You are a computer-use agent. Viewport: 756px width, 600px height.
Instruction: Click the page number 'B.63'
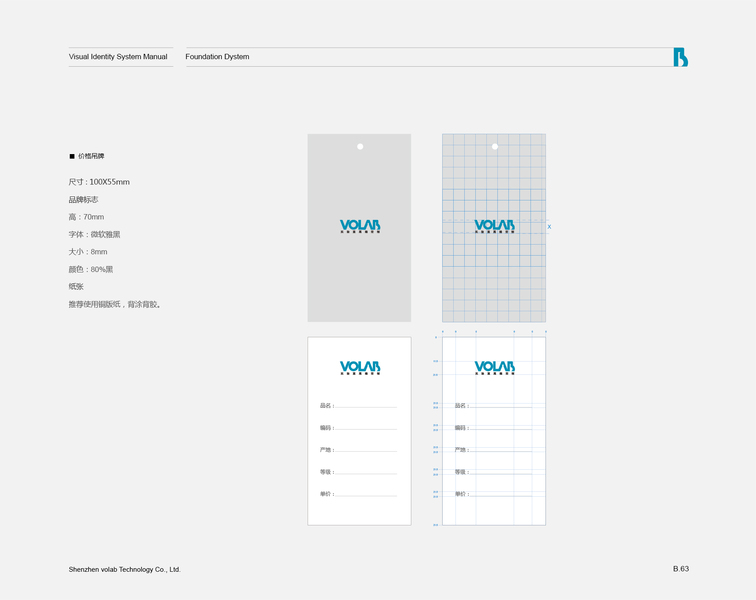[681, 569]
